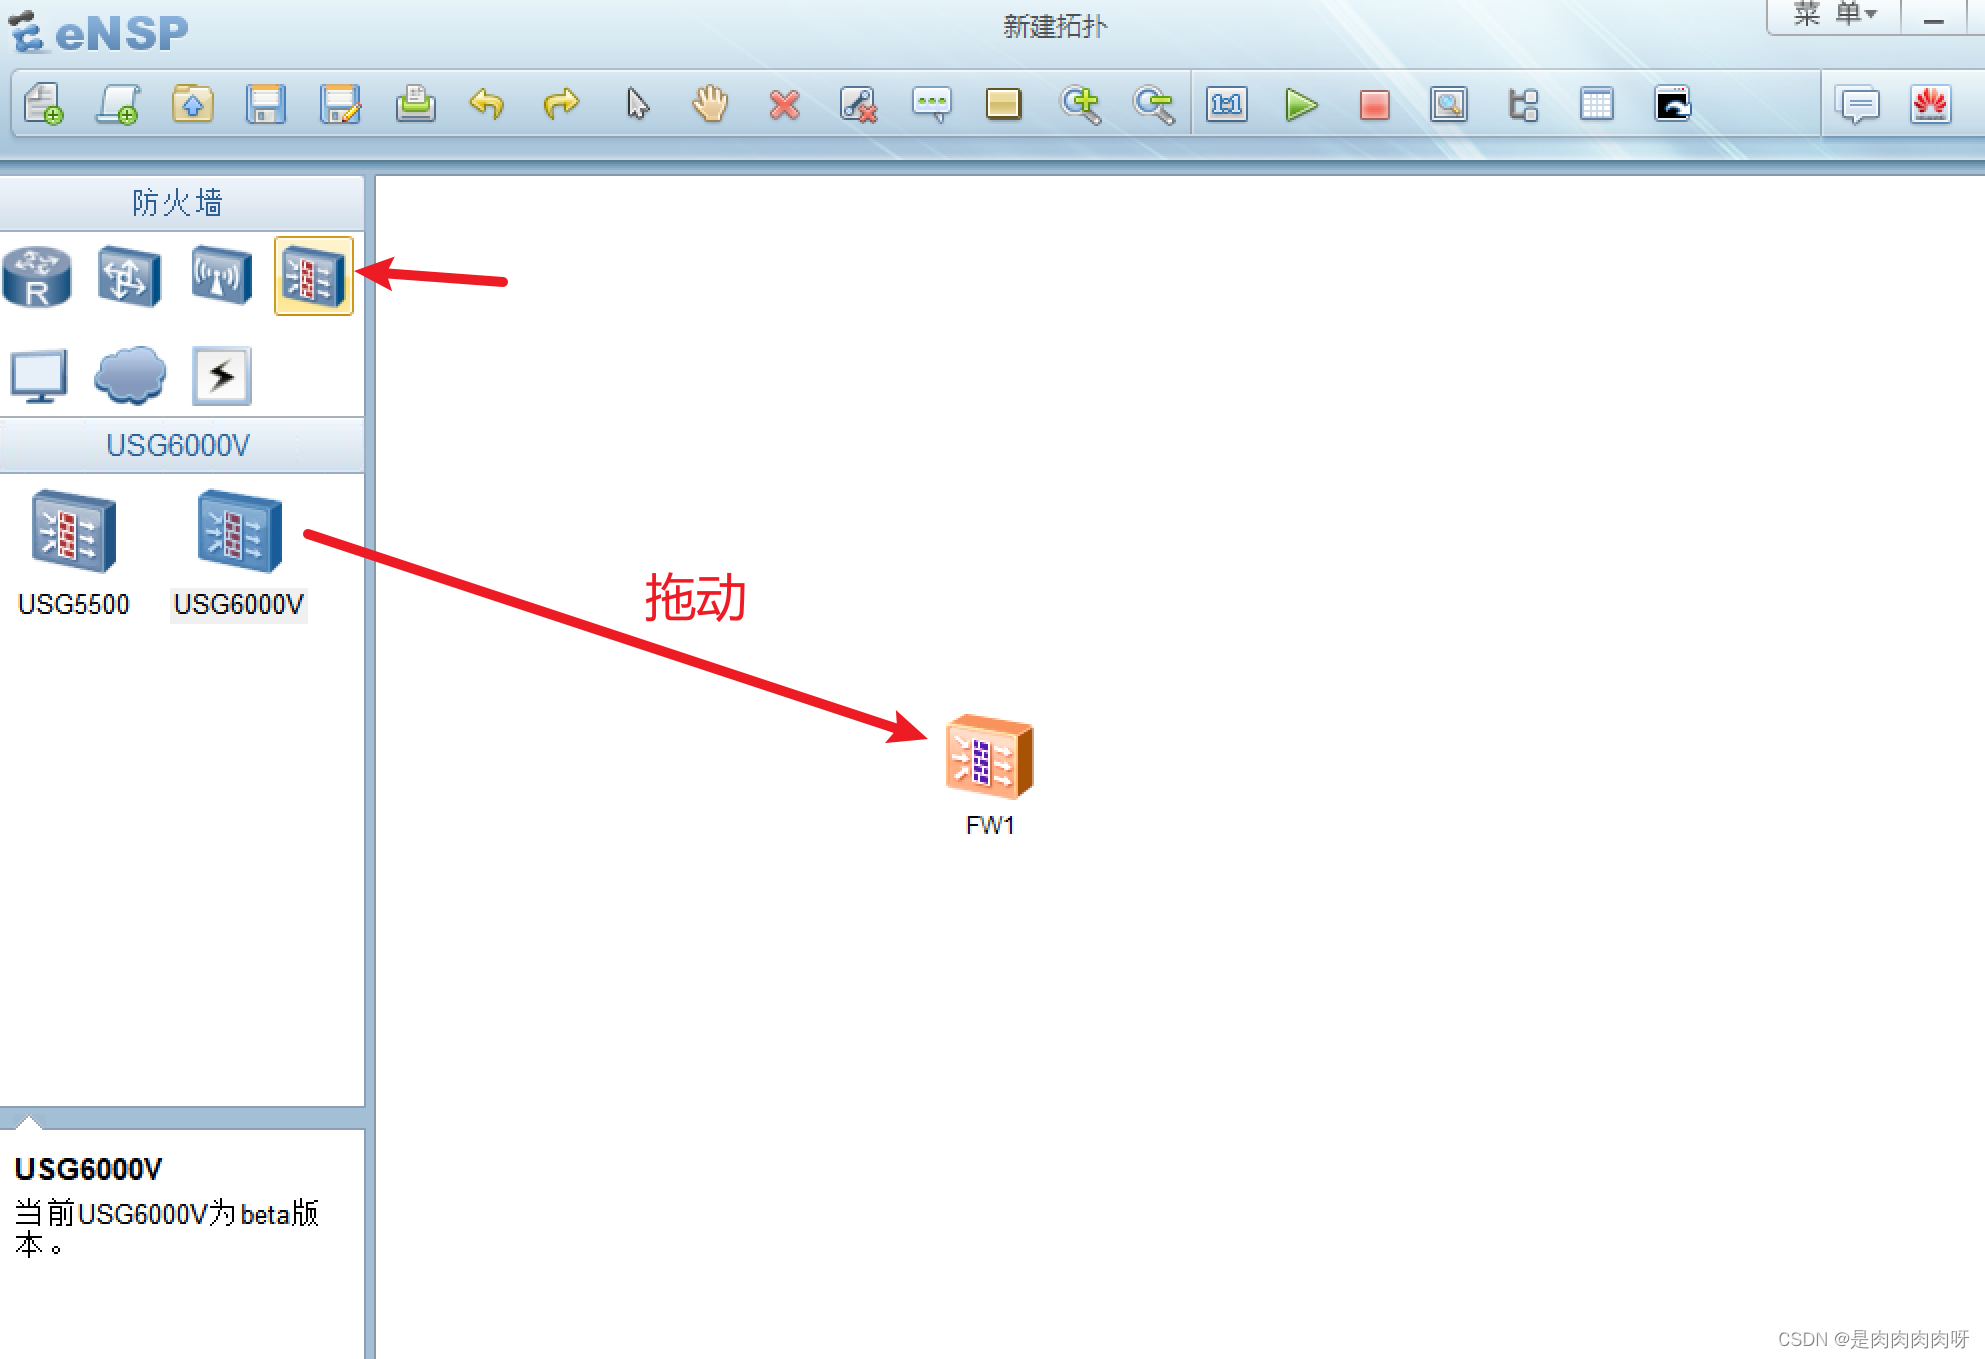Select the firewall device category icon
1985x1359 pixels.
pyautogui.click(x=313, y=277)
